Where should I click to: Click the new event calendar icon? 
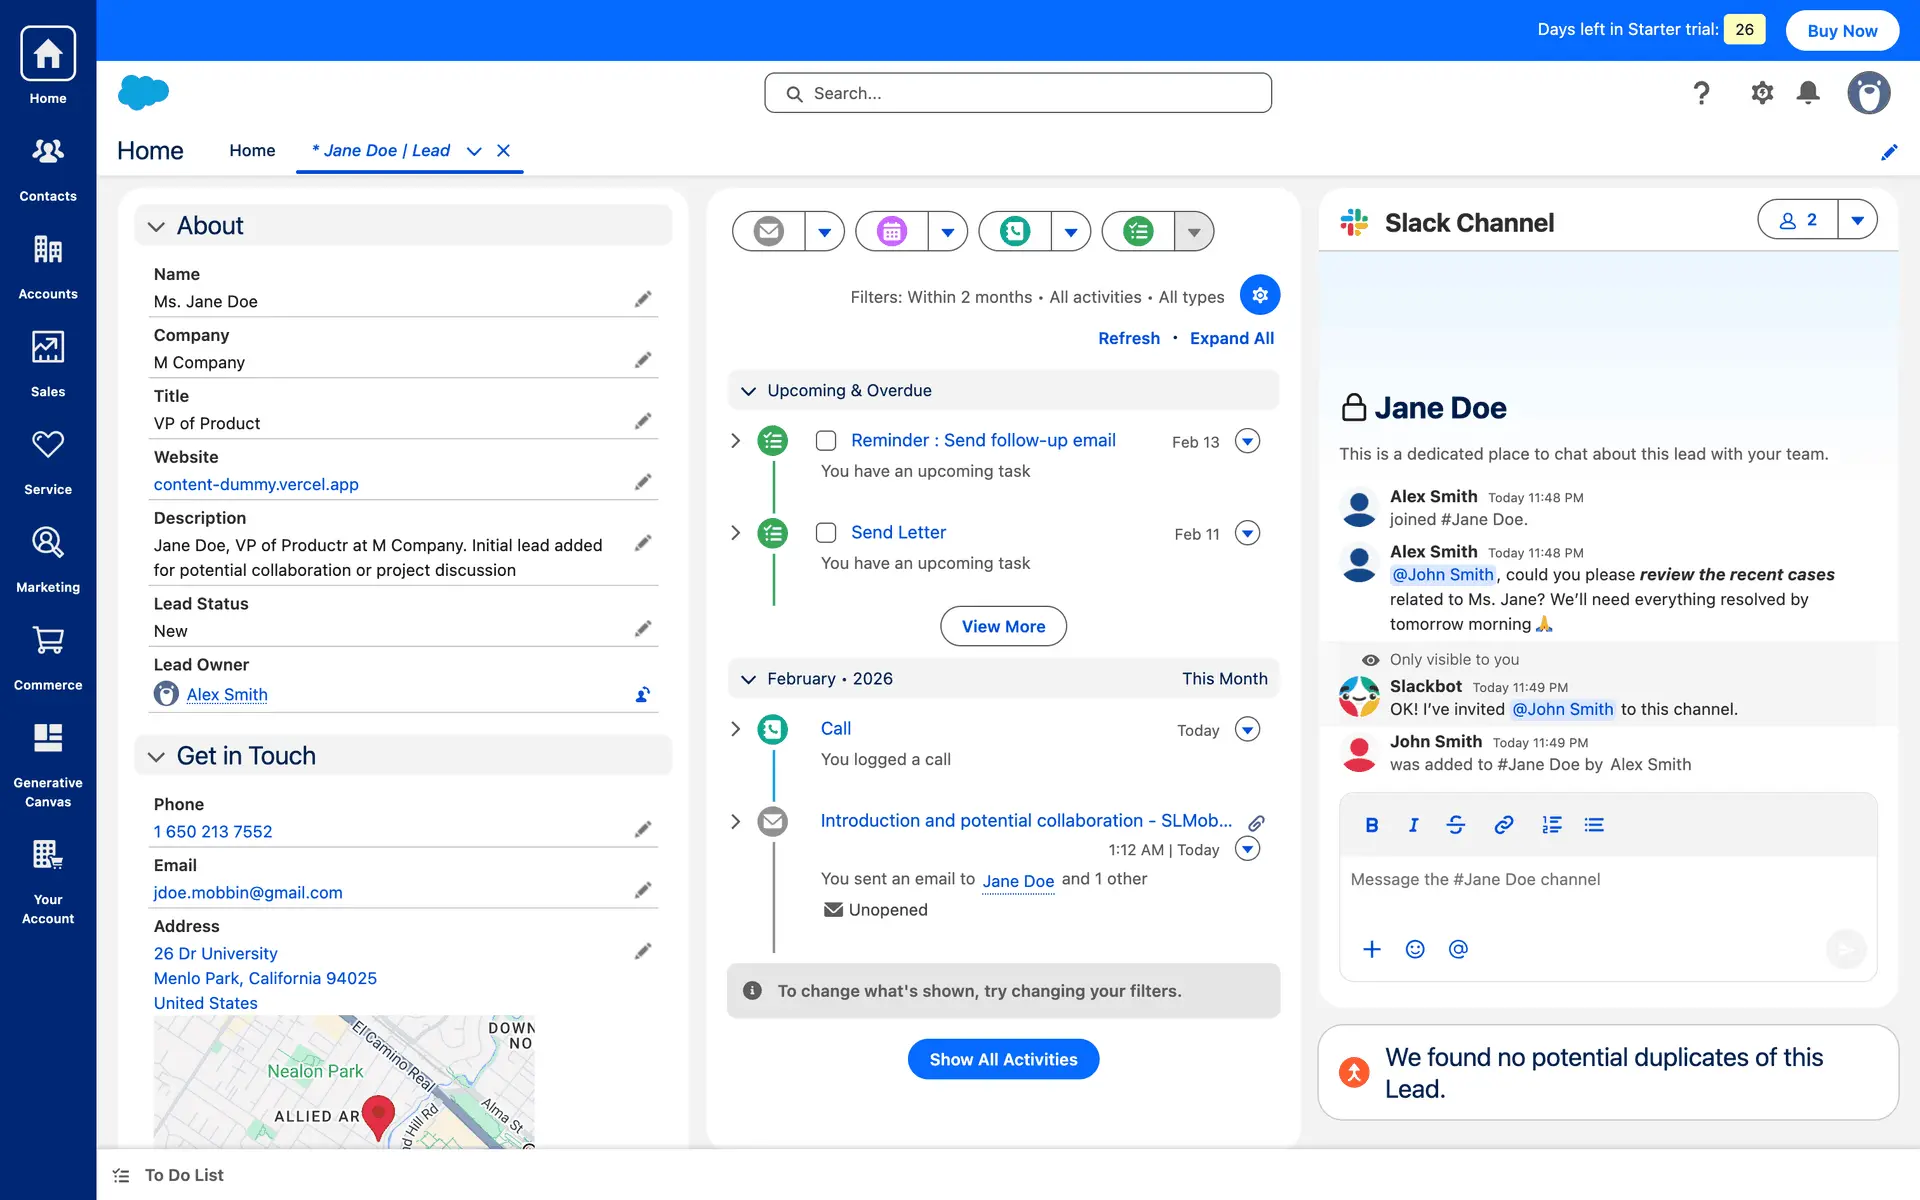point(891,232)
